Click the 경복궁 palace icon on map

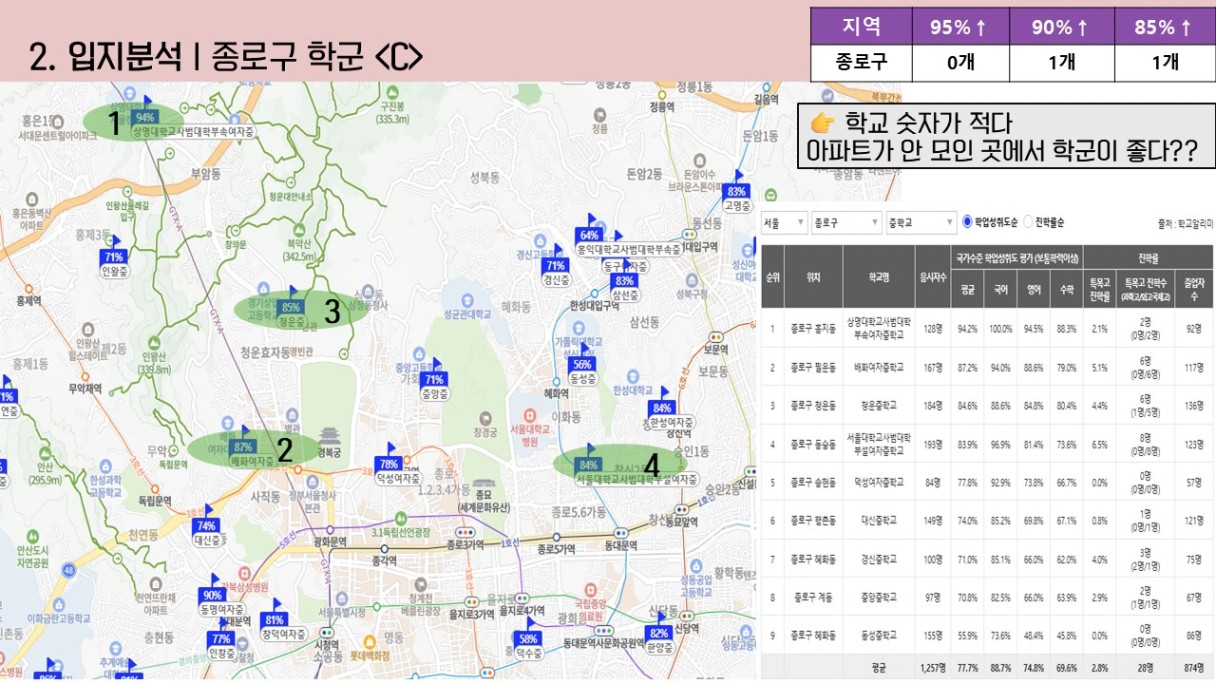click(329, 436)
